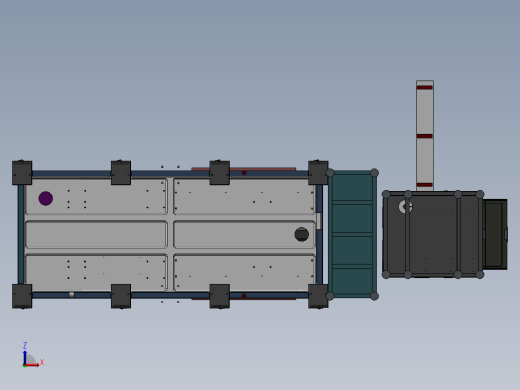
Task: Select the dark round port on the grey panel
Action: (x=302, y=234)
